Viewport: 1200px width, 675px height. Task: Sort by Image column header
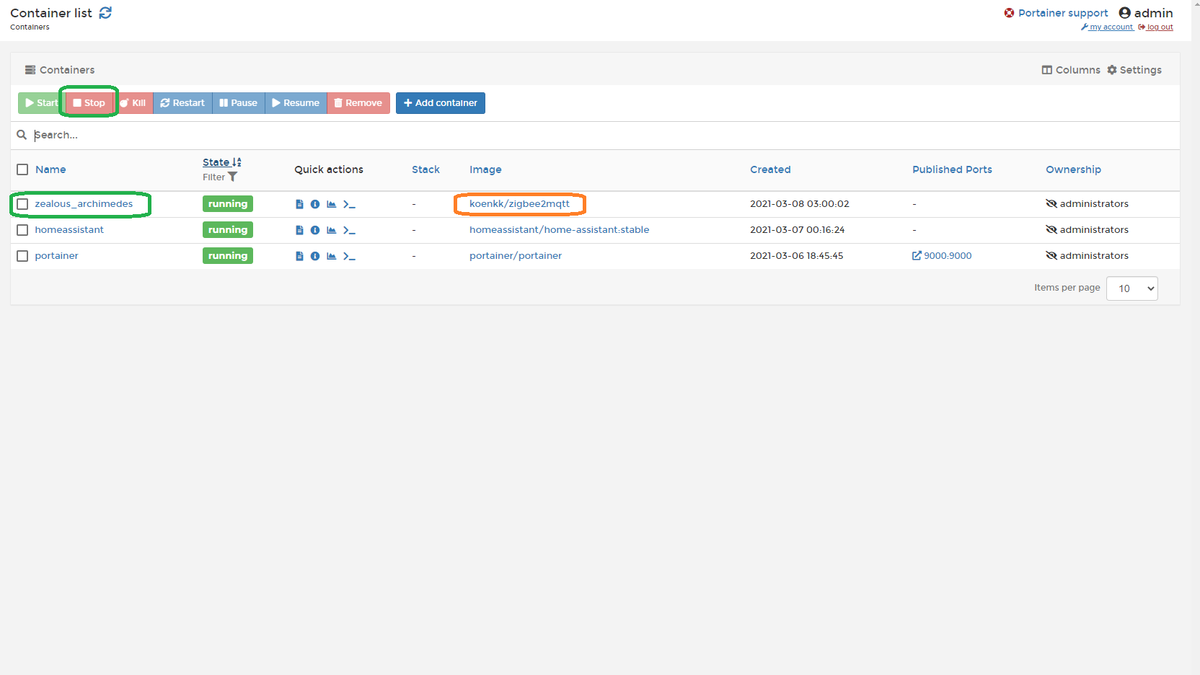(x=486, y=170)
